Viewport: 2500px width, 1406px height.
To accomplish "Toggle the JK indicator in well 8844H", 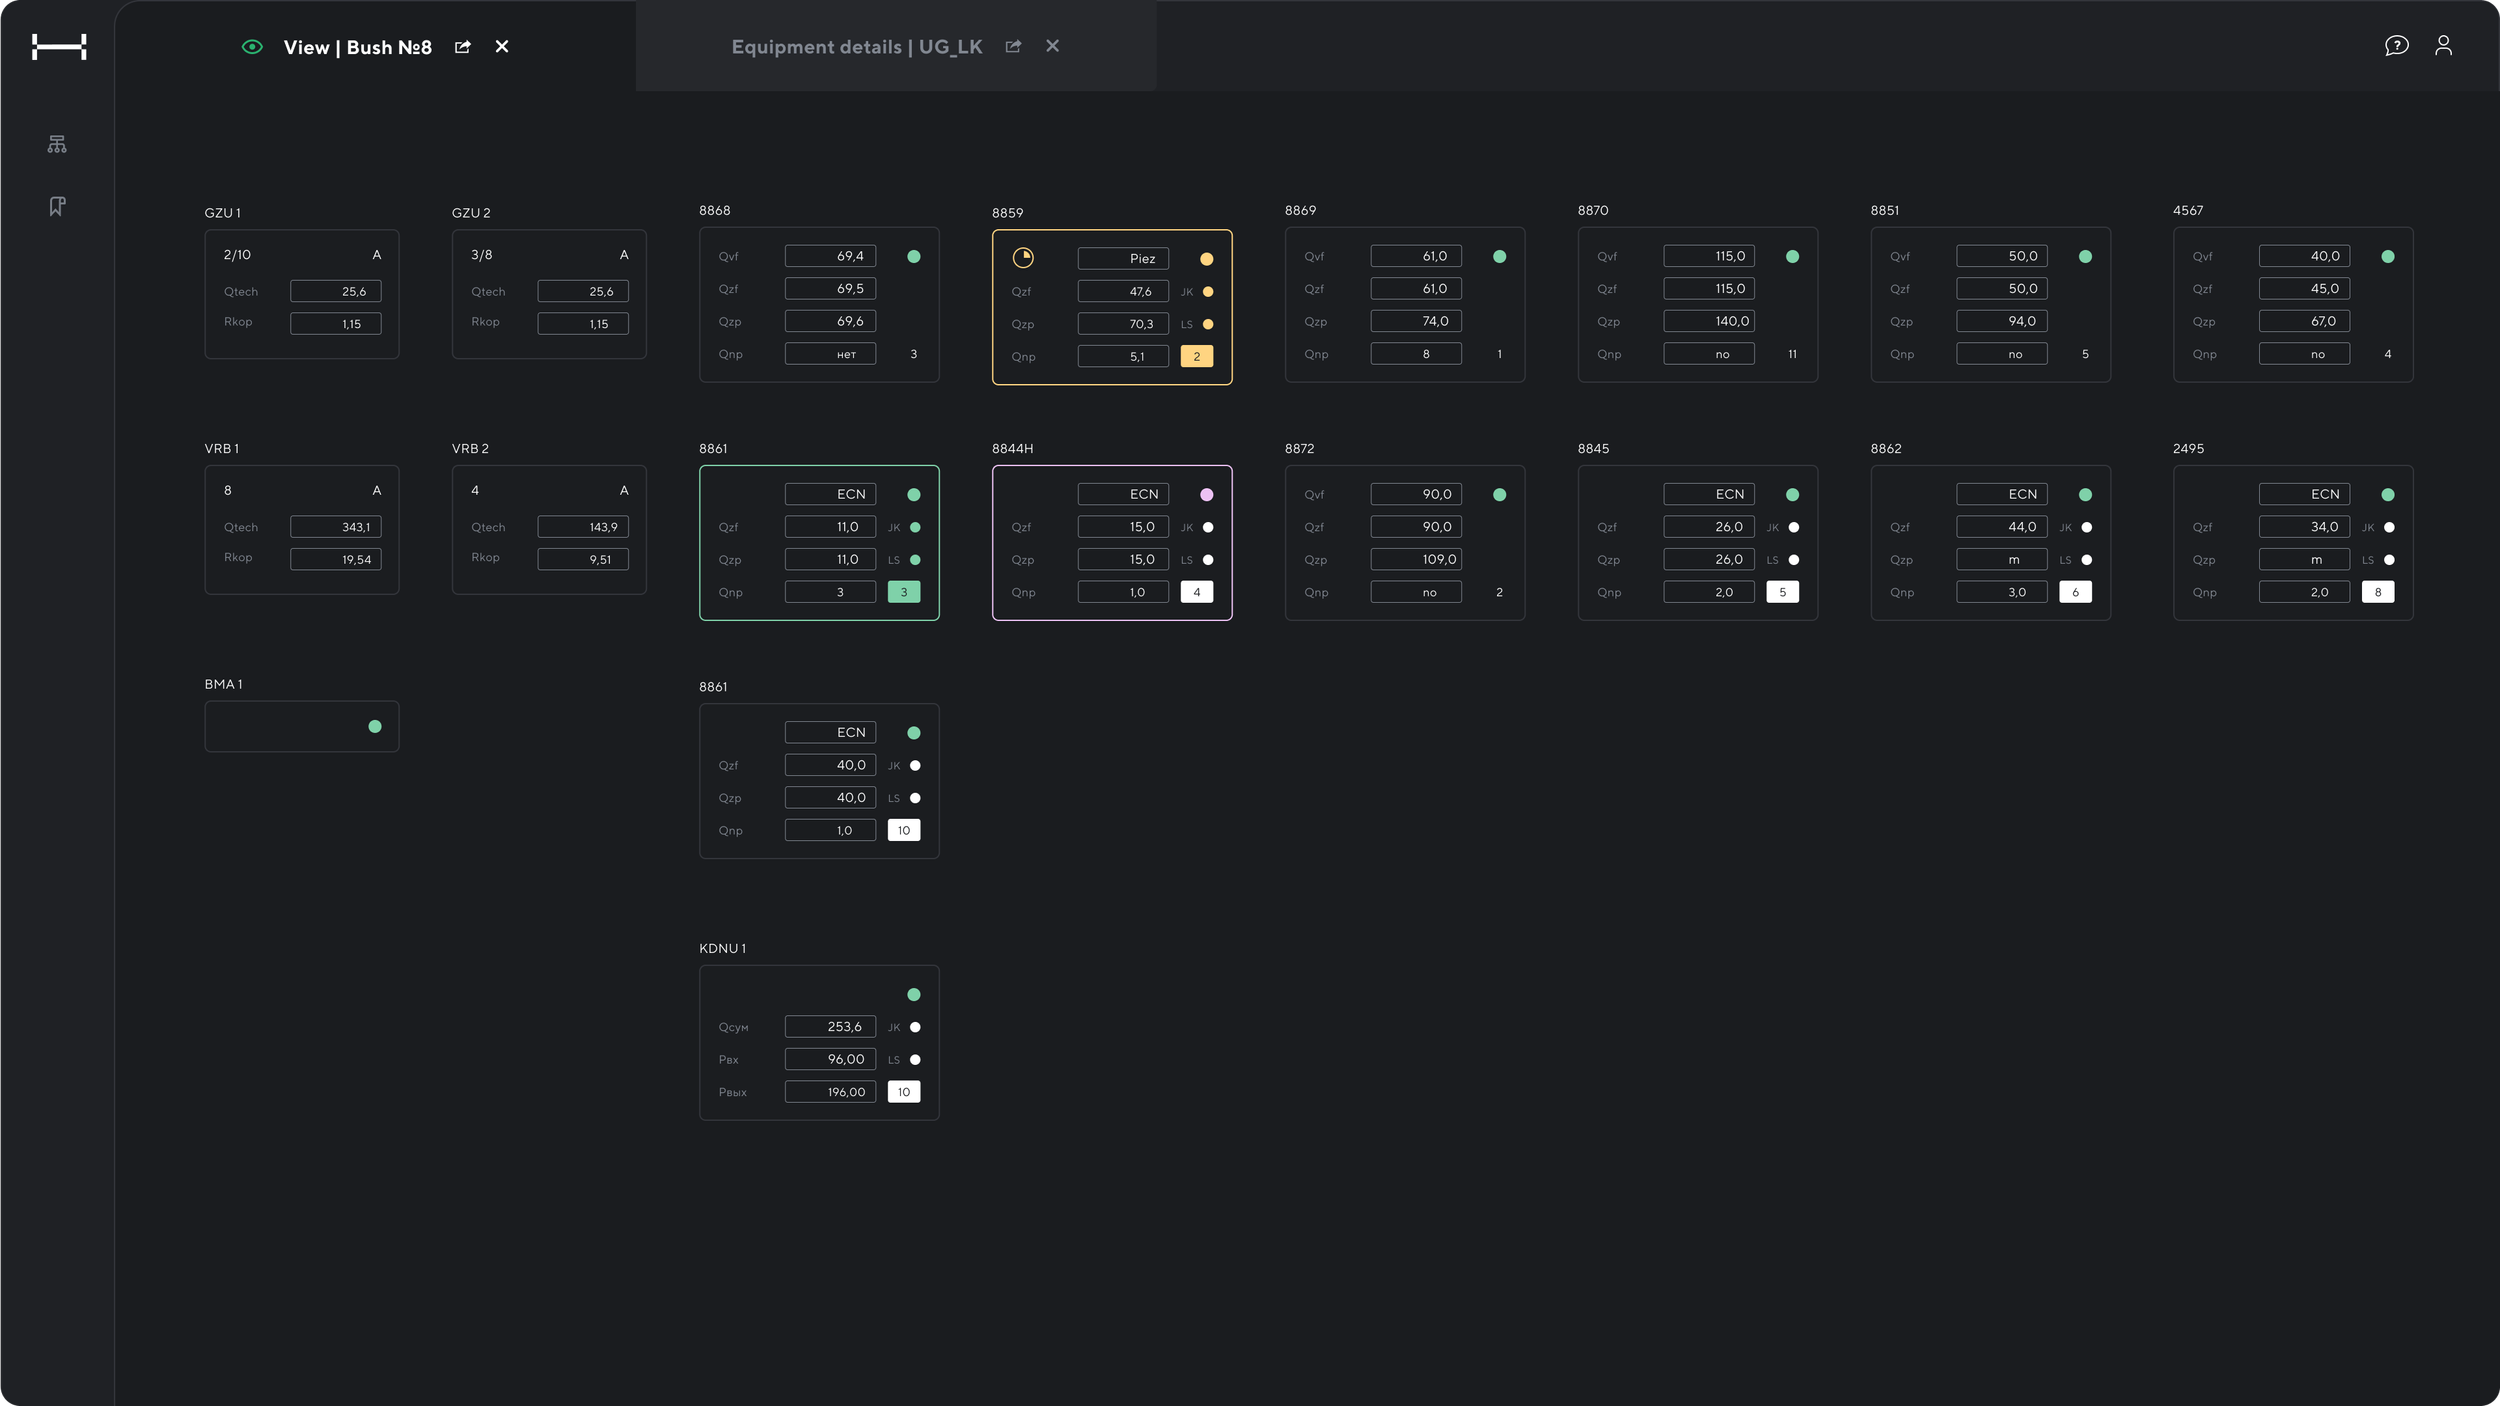I will [1208, 527].
